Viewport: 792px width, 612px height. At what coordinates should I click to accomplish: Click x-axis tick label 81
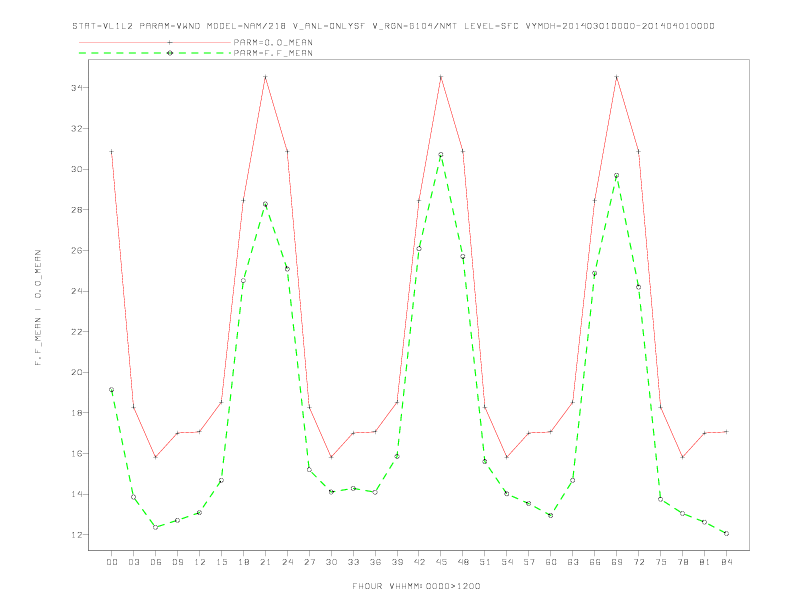point(705,562)
